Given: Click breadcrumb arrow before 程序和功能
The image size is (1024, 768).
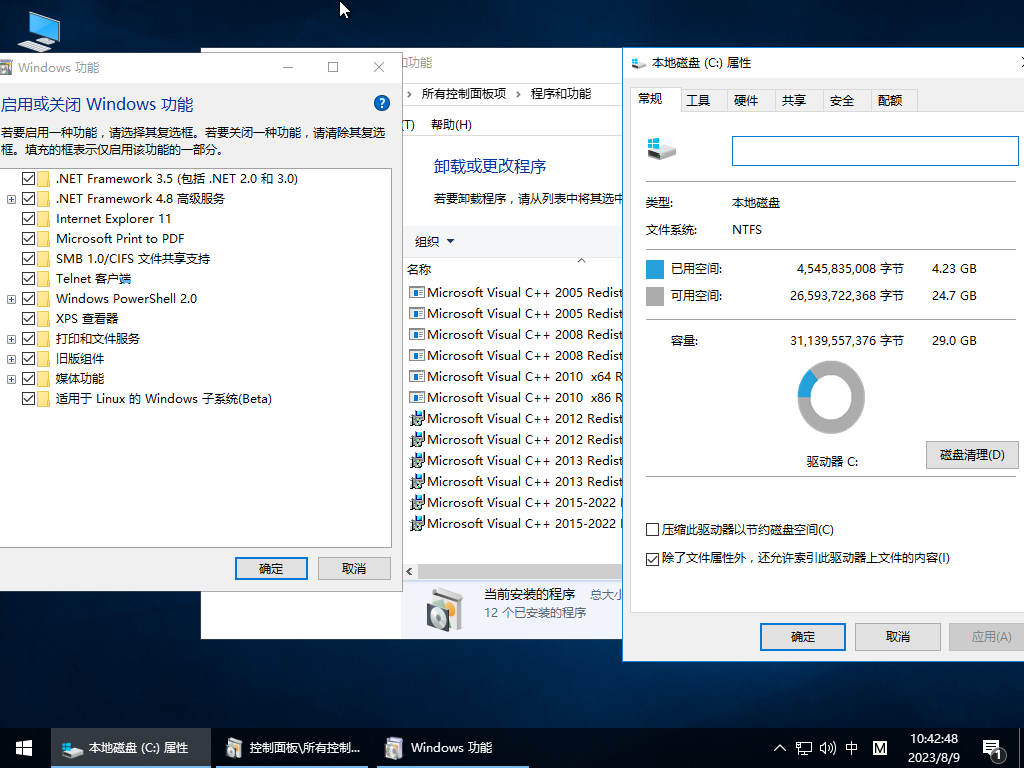Looking at the screenshot, I should click(x=518, y=94).
